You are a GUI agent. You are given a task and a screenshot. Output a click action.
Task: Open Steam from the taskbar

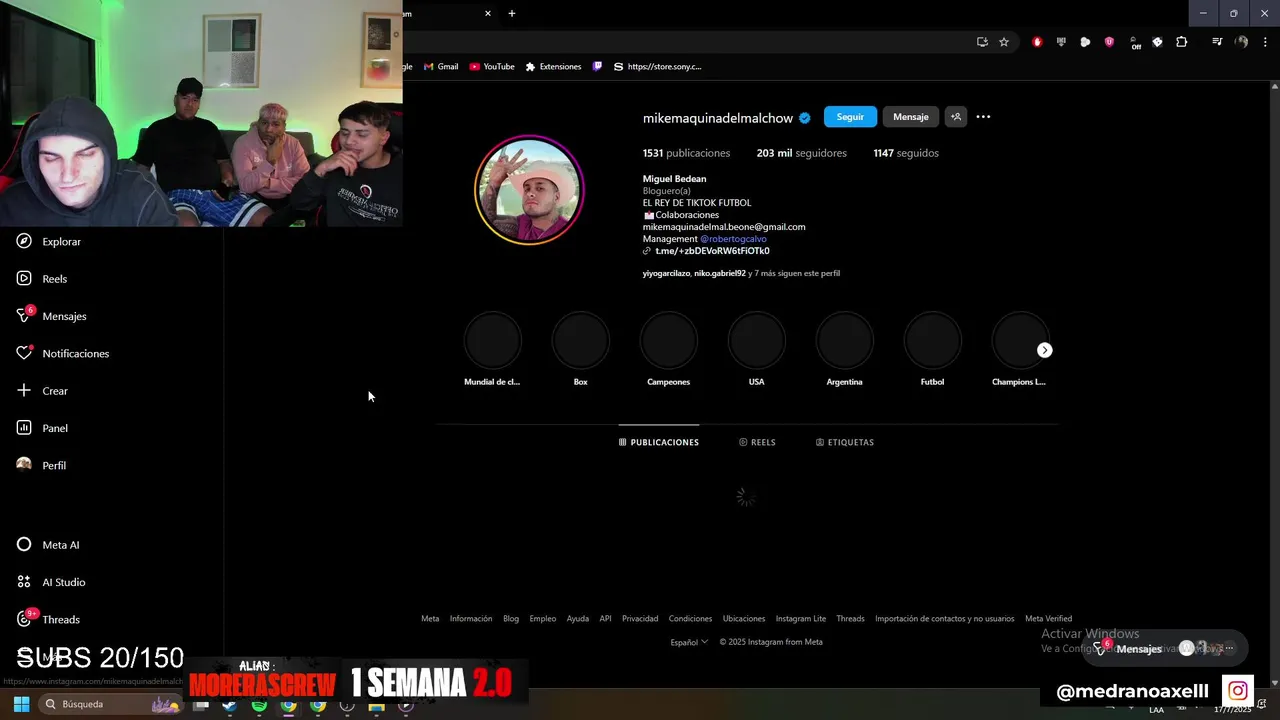pos(230,705)
